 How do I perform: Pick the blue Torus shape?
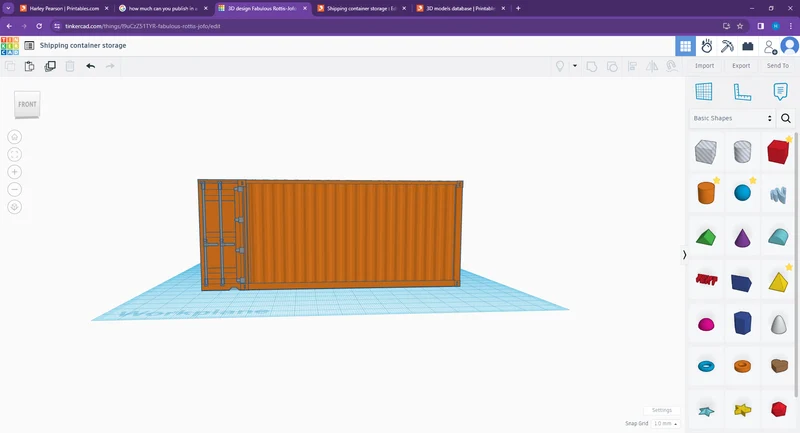click(x=706, y=366)
